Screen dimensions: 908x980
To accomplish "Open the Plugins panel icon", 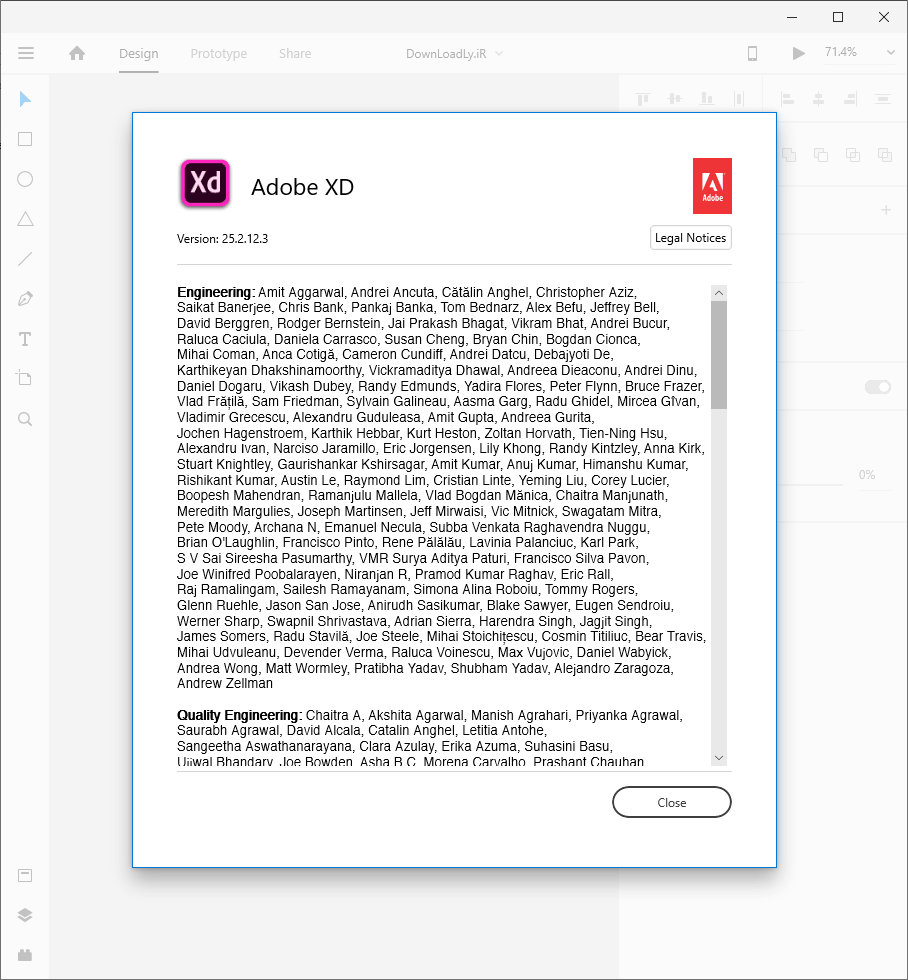I will point(25,955).
